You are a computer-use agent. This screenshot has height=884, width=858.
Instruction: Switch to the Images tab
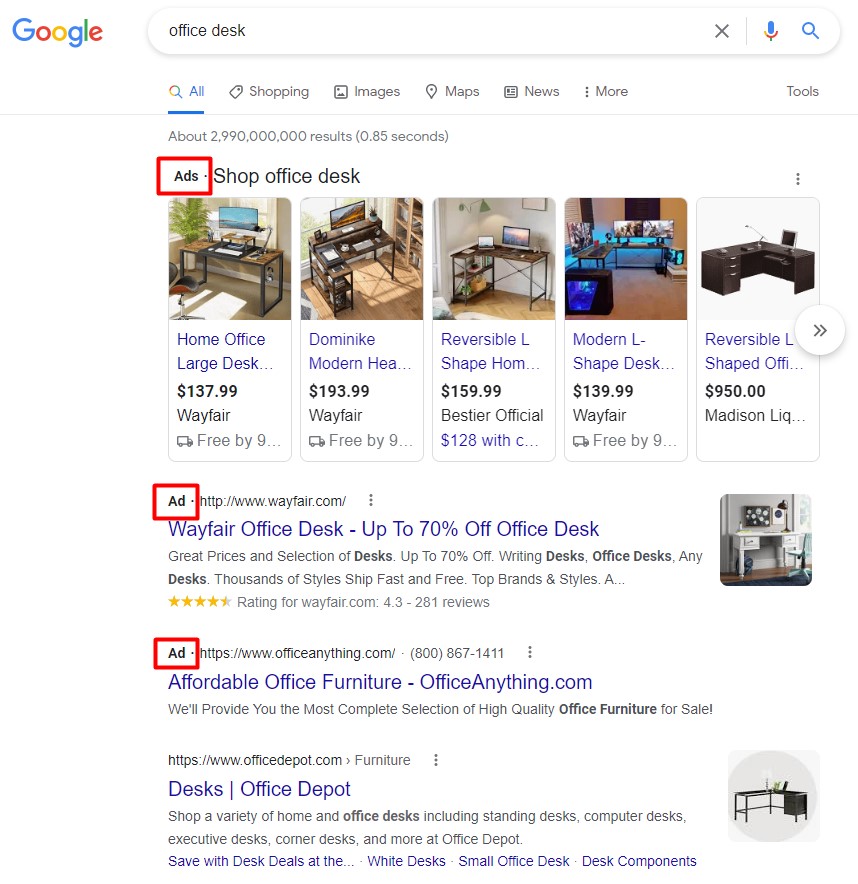367,91
